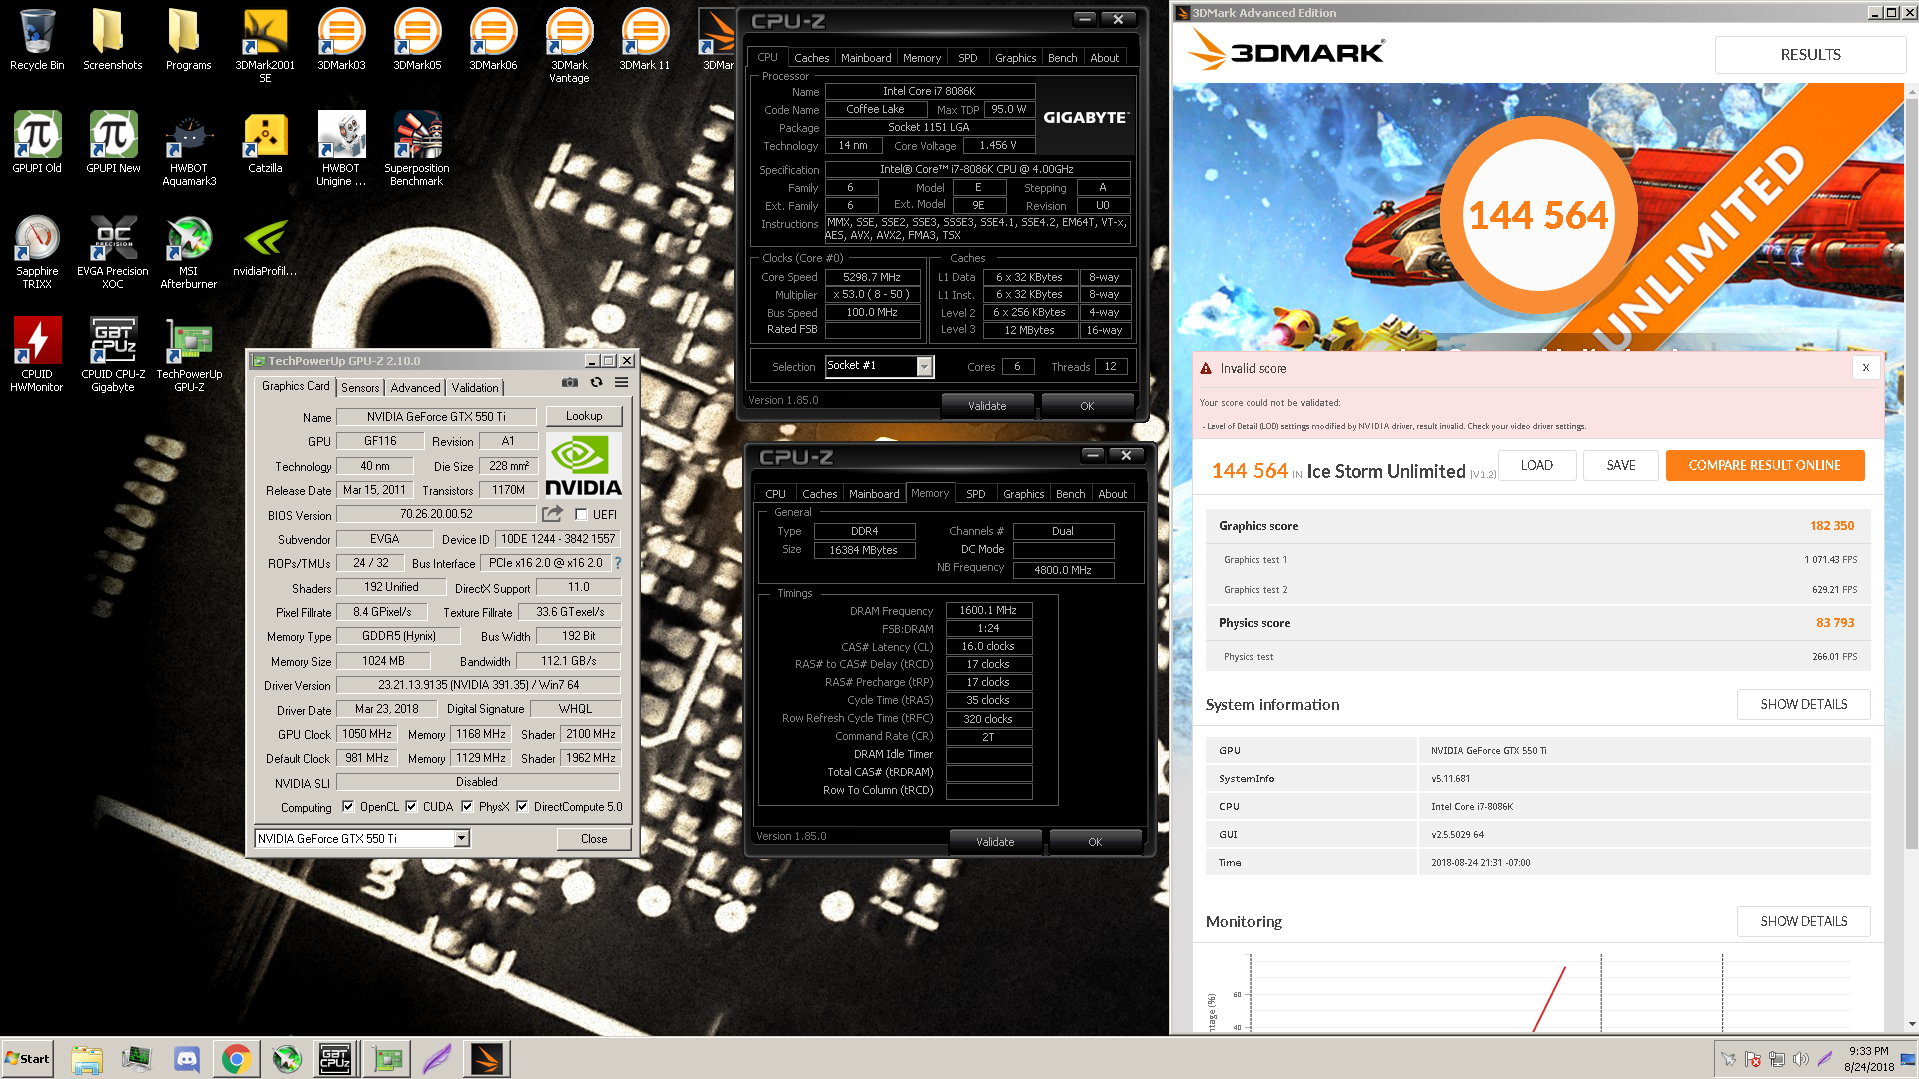Open Mainboard tab in top CPU-Z window
Screen dimensions: 1919x1079
point(866,58)
